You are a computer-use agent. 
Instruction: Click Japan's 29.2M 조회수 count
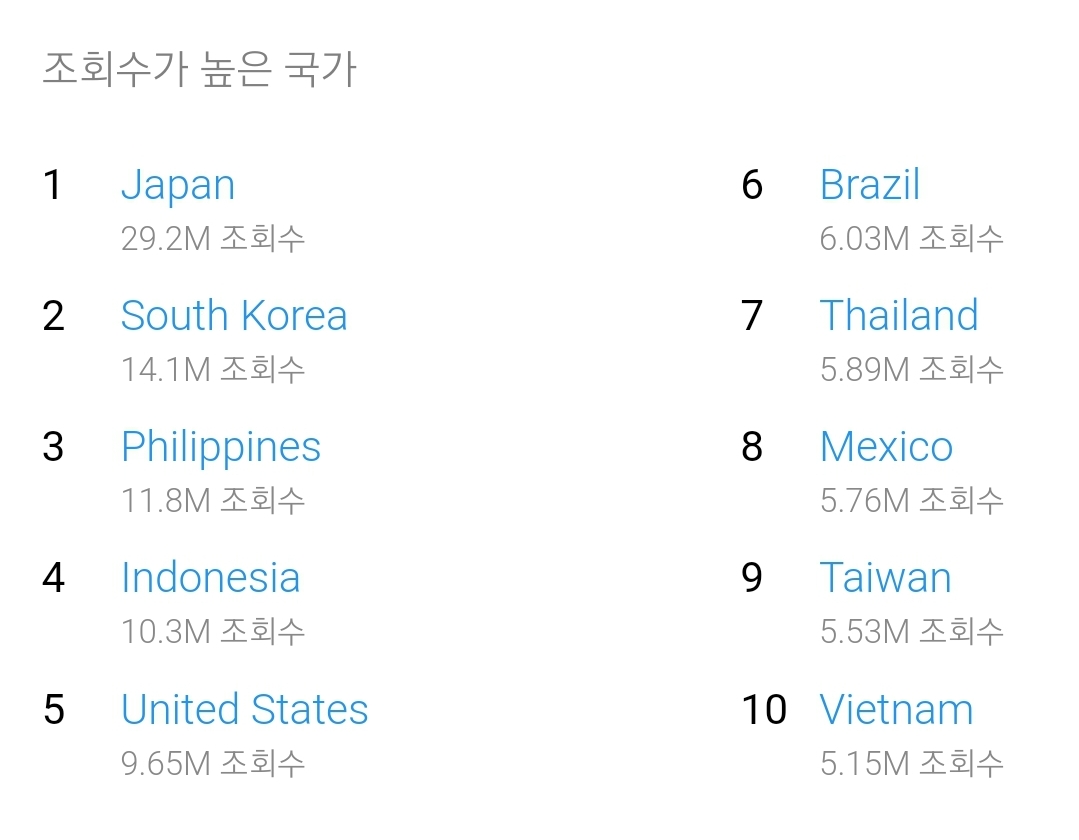213,239
